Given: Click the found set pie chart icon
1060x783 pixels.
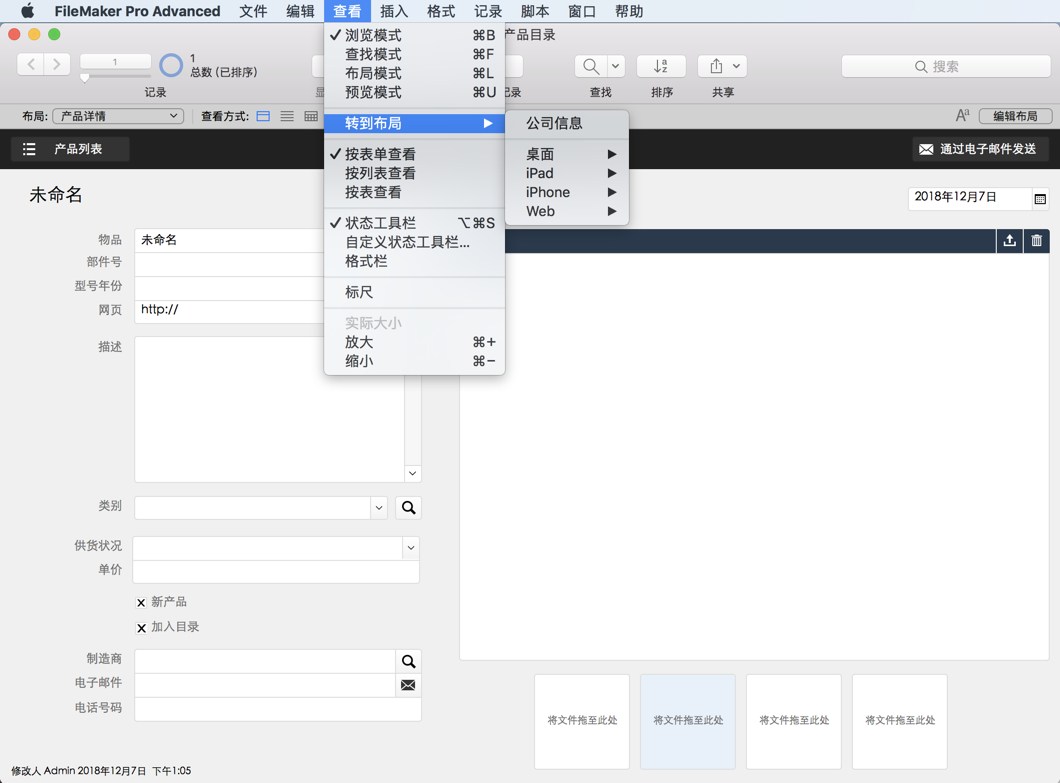Looking at the screenshot, I should 171,66.
